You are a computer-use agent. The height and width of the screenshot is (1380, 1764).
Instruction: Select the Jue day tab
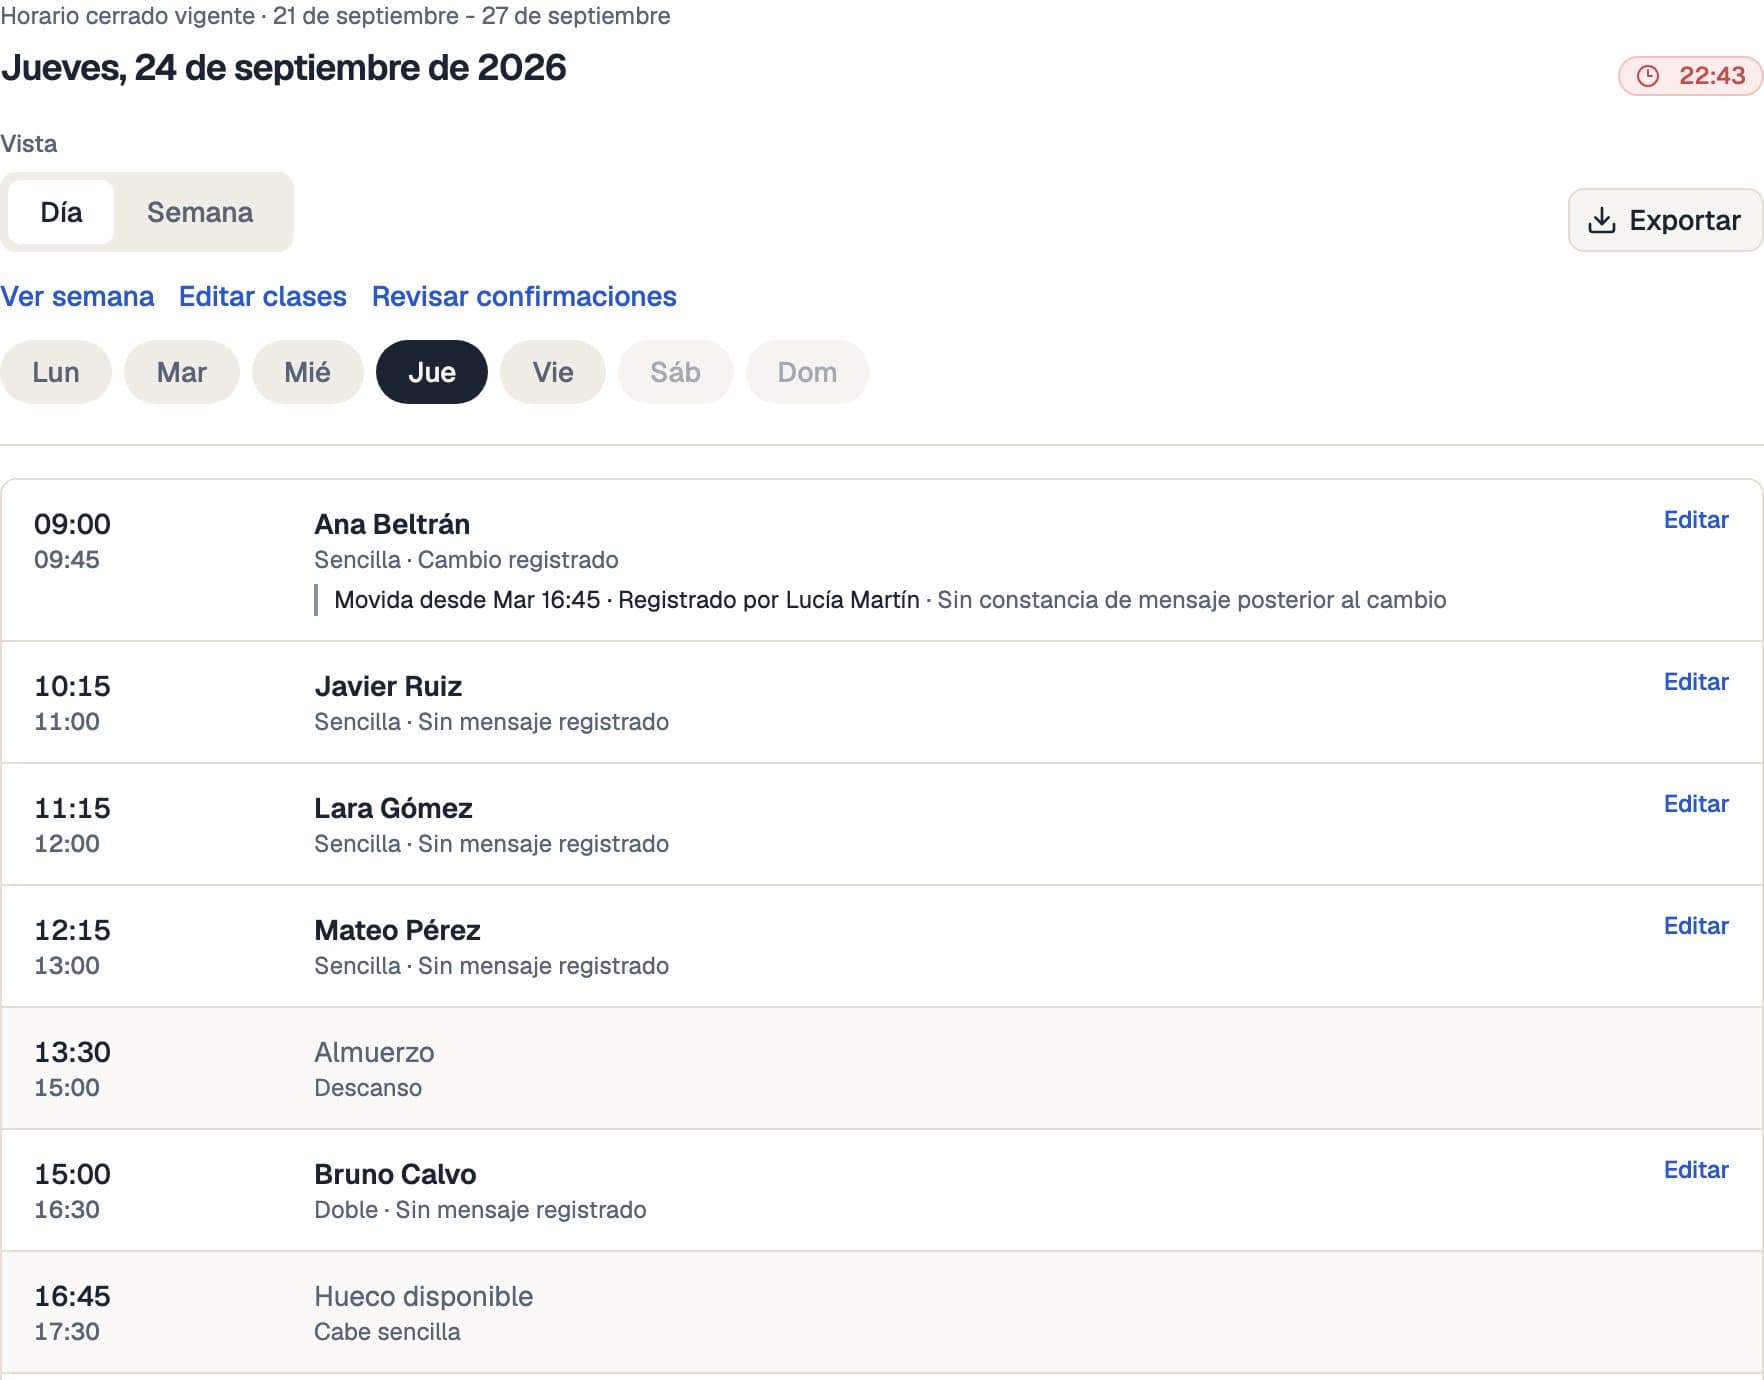[x=432, y=372]
